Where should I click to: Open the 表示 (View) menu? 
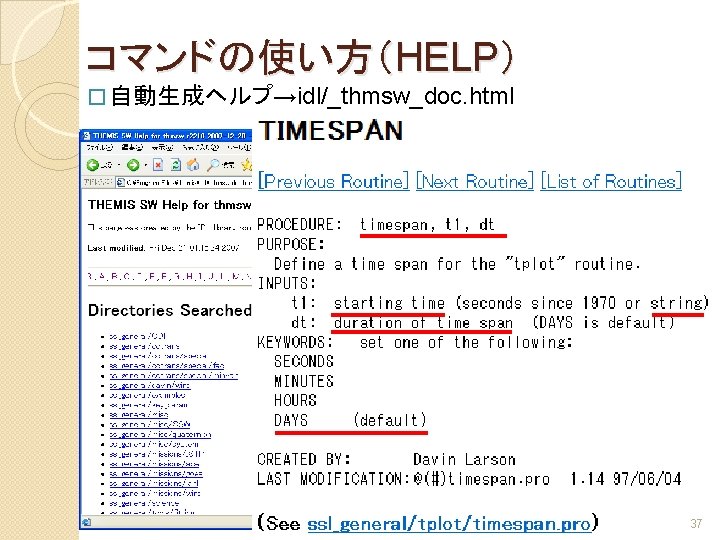click(x=163, y=148)
